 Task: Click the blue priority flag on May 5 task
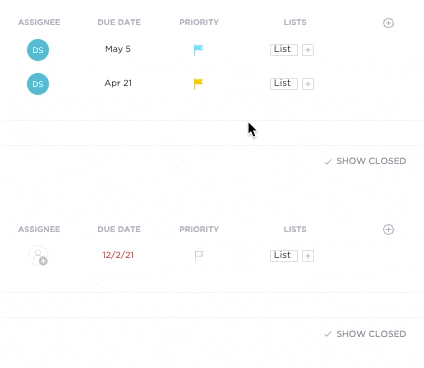(198, 50)
